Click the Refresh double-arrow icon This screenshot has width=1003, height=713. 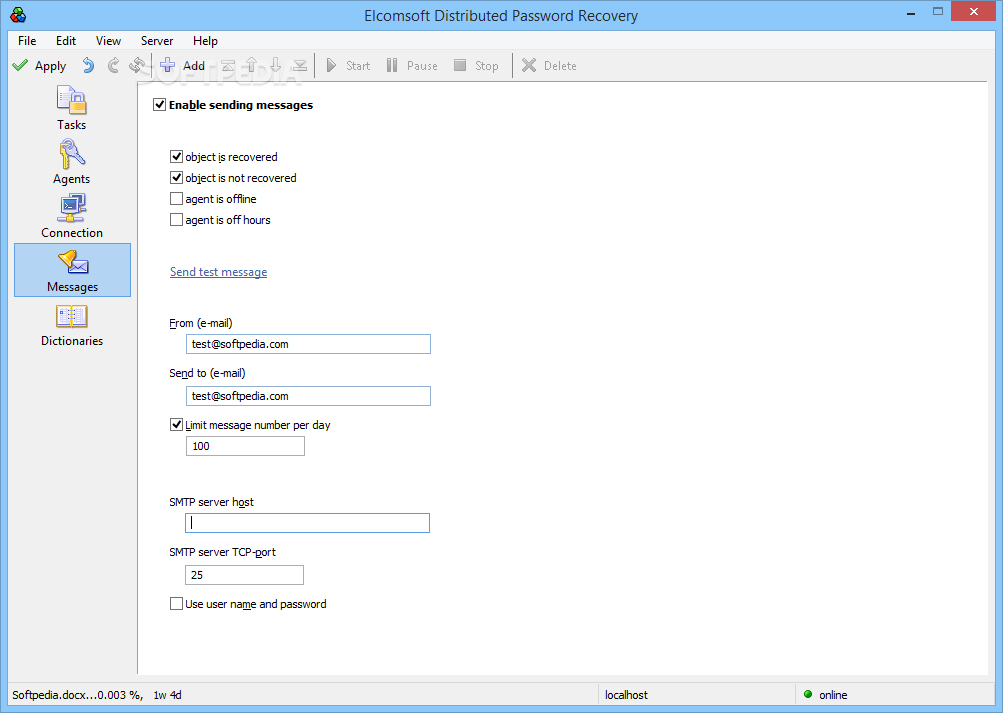pos(136,65)
